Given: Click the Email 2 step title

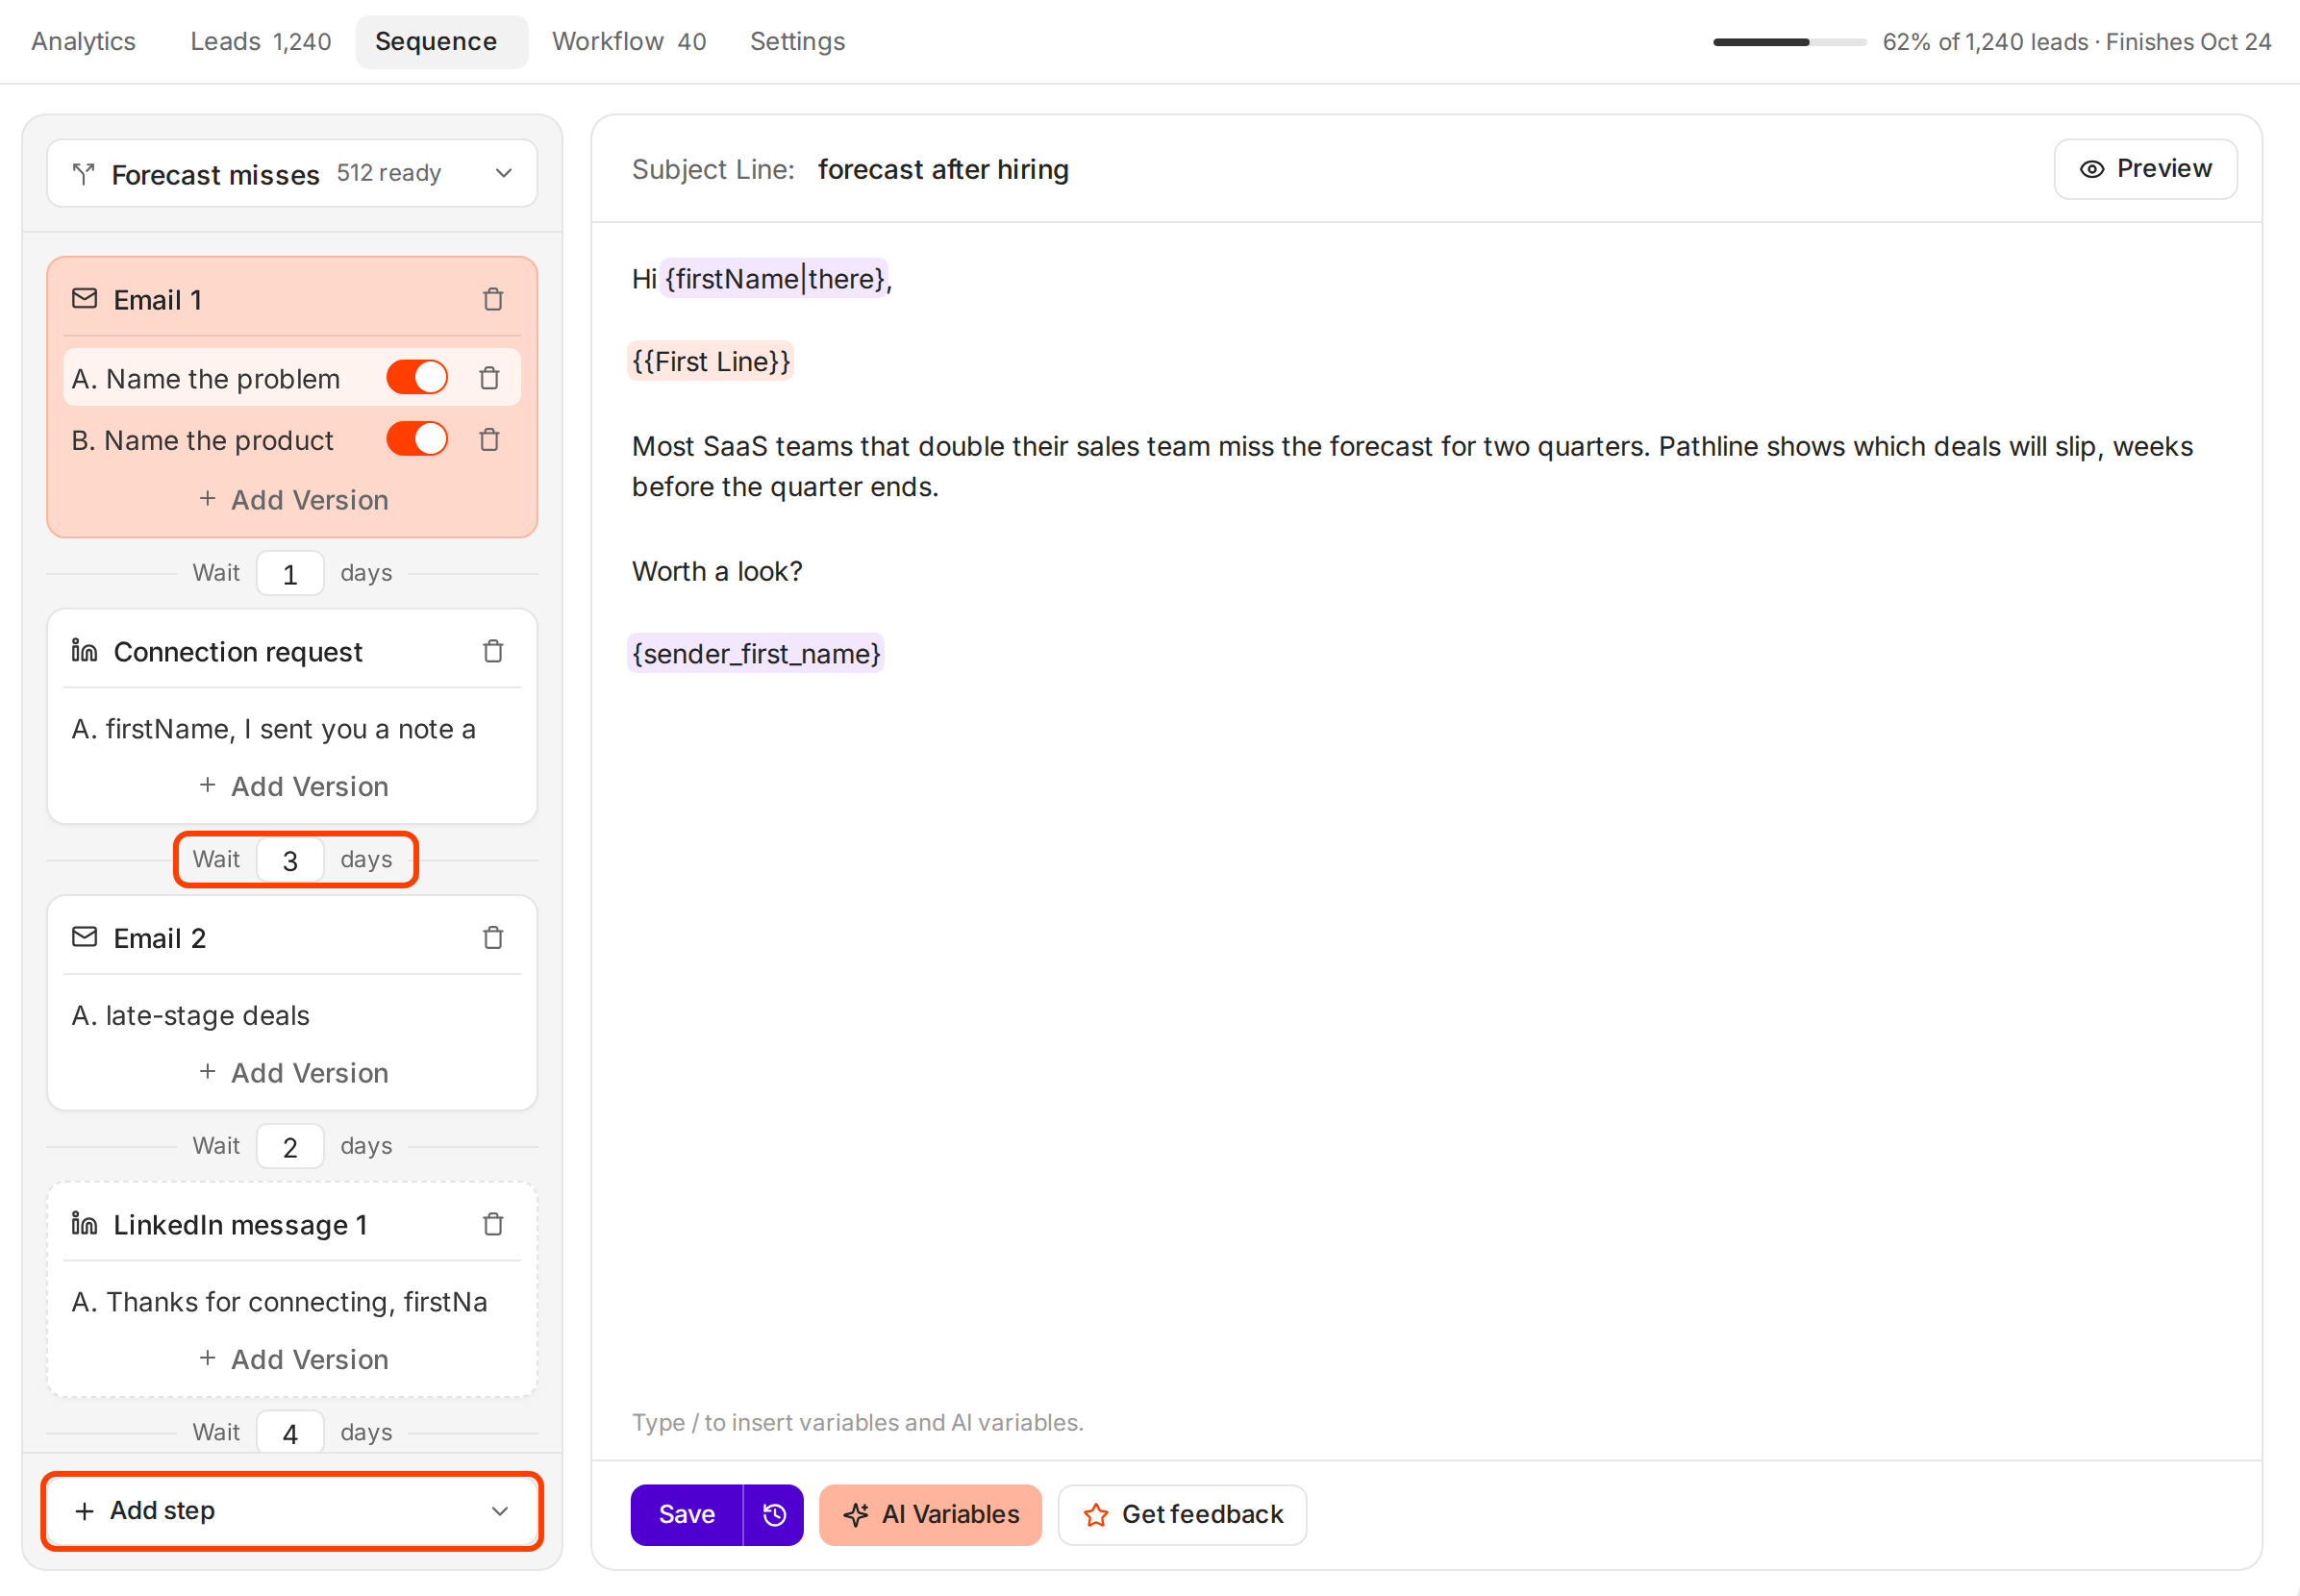Looking at the screenshot, I should pyautogui.click(x=159, y=938).
